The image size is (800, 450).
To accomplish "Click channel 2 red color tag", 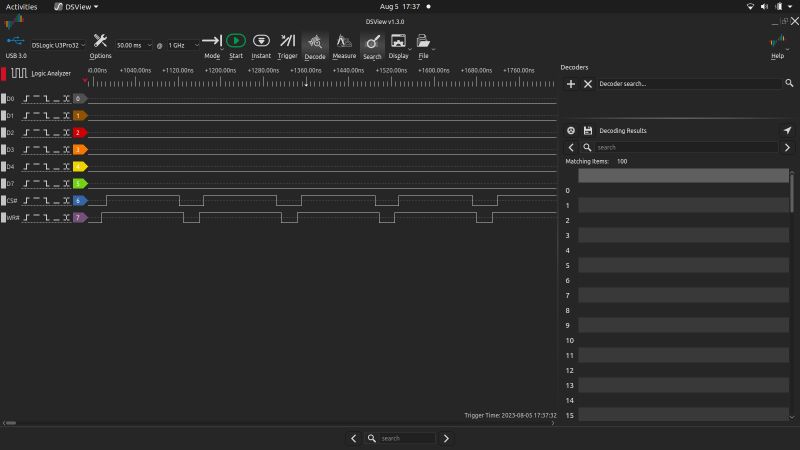I will click(80, 133).
